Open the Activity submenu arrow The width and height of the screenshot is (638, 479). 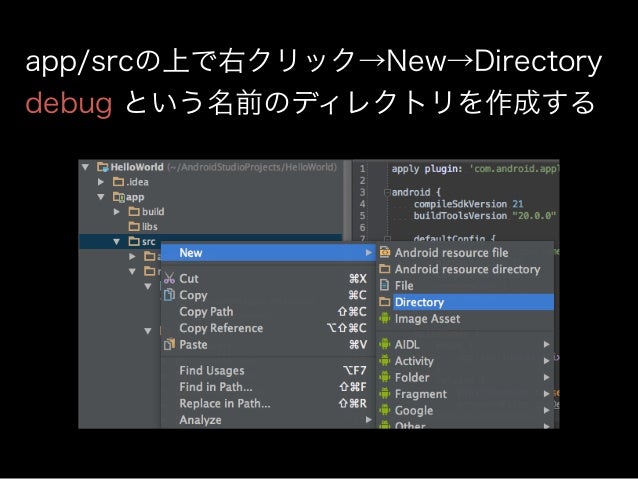click(x=546, y=361)
